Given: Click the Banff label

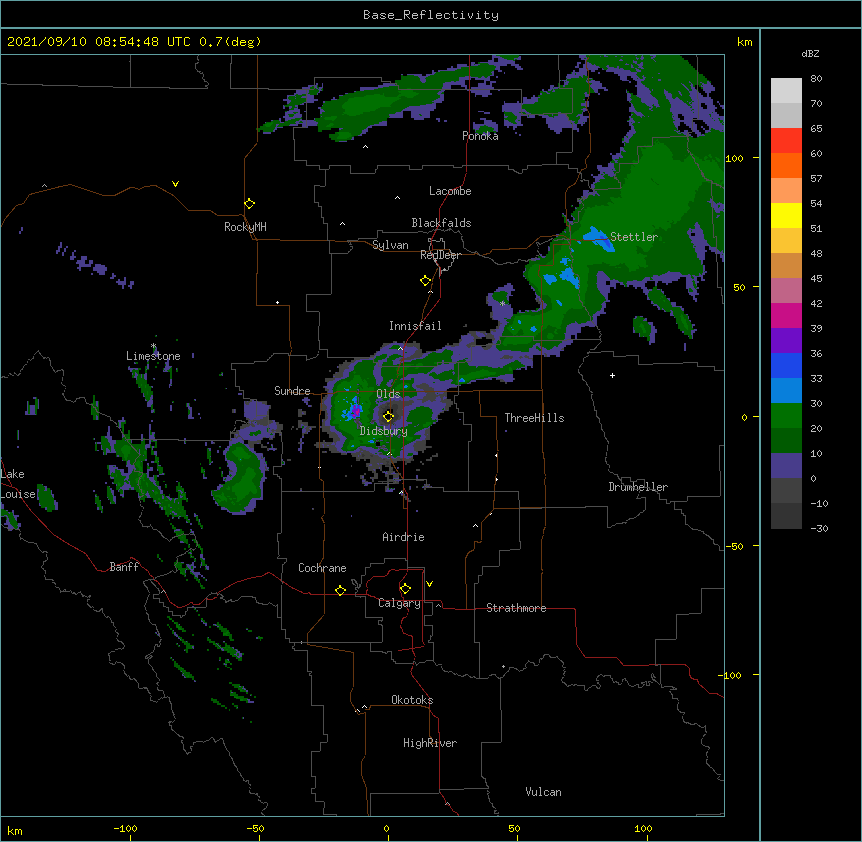Looking at the screenshot, I should [124, 567].
